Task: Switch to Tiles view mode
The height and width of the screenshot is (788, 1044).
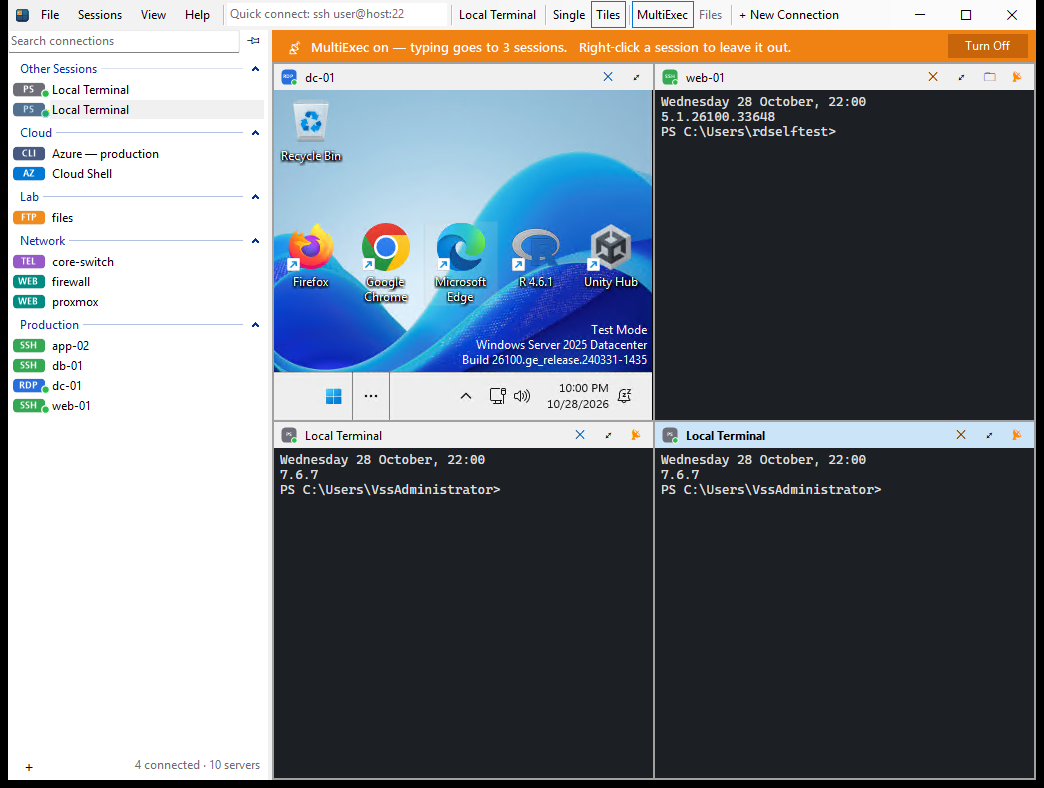Action: (608, 15)
